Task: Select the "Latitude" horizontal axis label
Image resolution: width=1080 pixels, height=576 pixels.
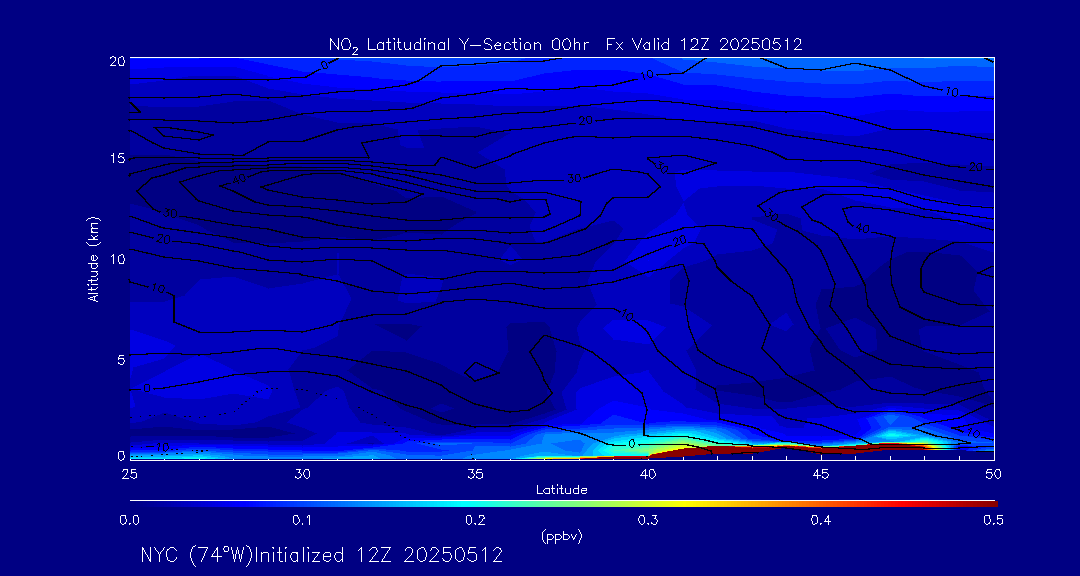Action: tap(561, 491)
